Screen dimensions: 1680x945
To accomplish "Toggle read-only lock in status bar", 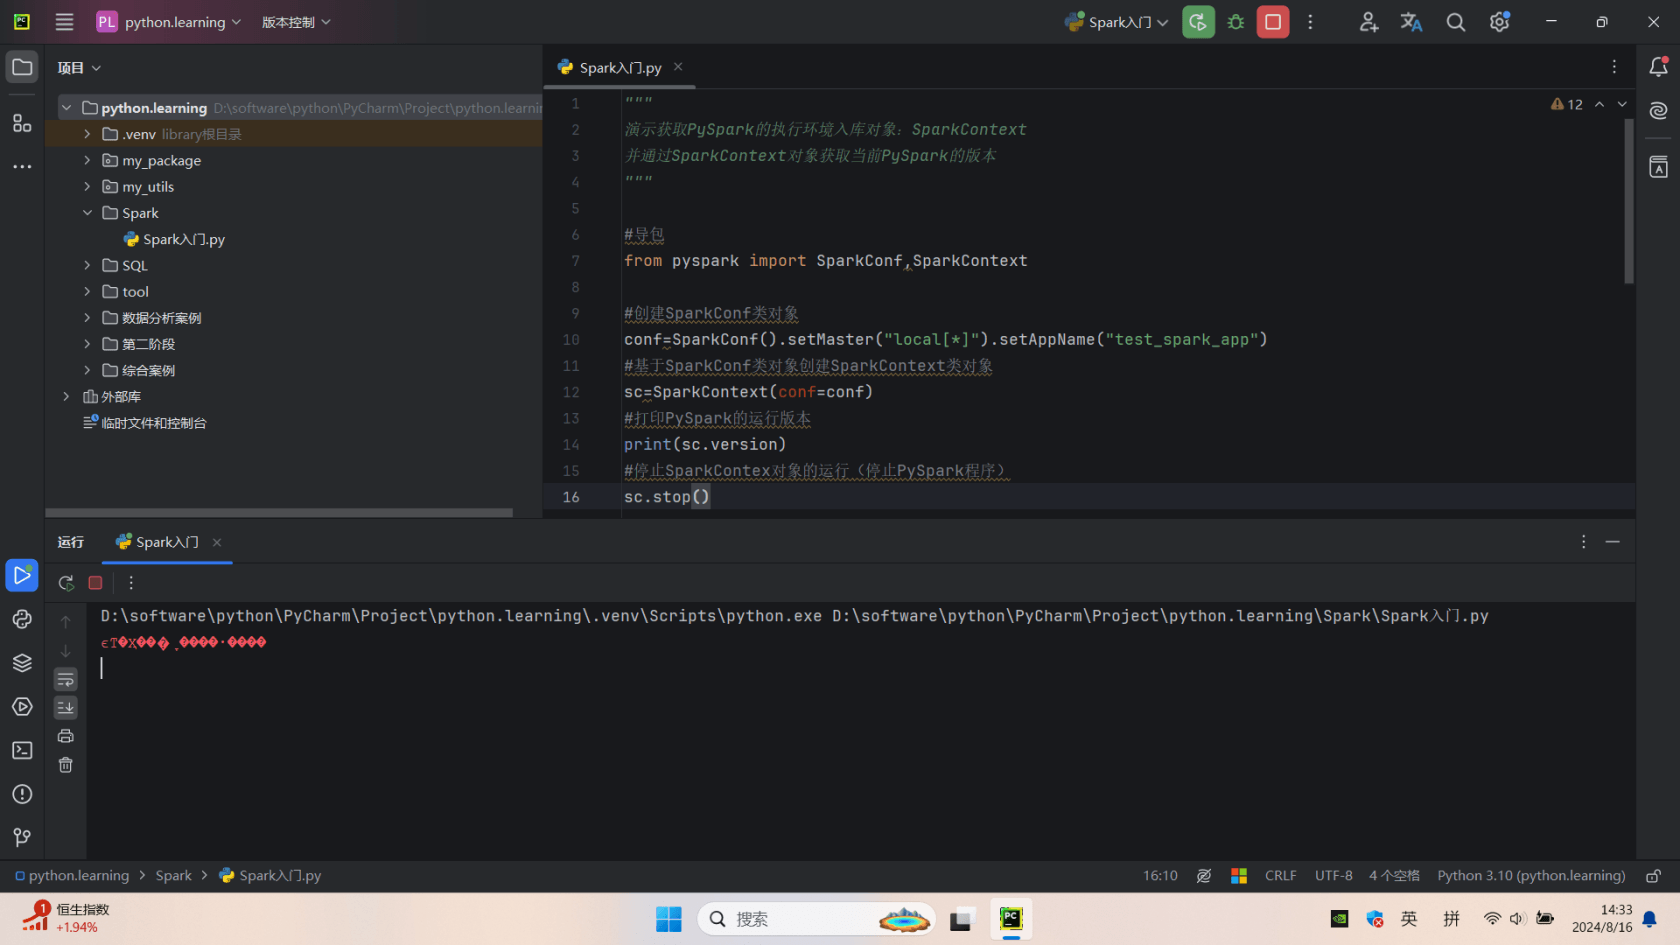I will (x=1654, y=876).
